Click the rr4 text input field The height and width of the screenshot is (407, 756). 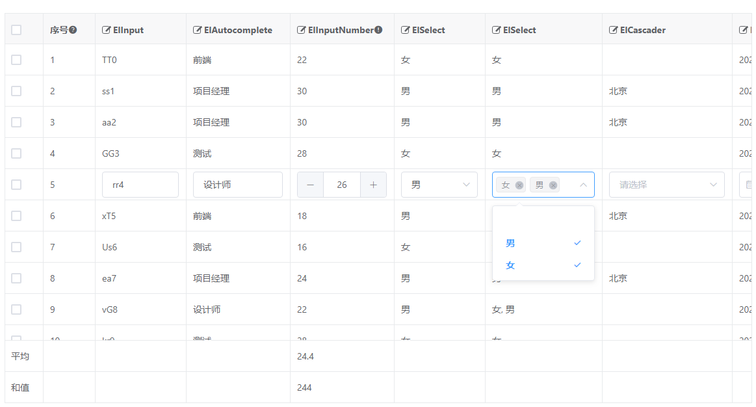coord(140,185)
